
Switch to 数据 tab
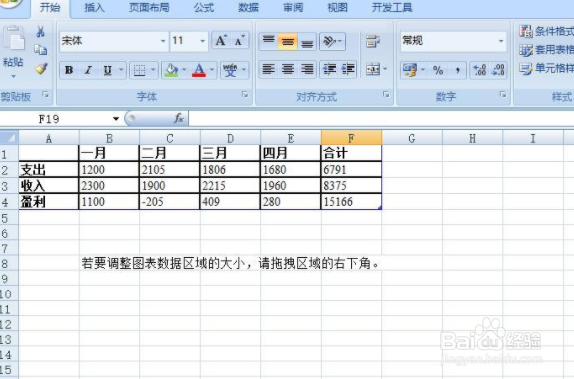248,7
